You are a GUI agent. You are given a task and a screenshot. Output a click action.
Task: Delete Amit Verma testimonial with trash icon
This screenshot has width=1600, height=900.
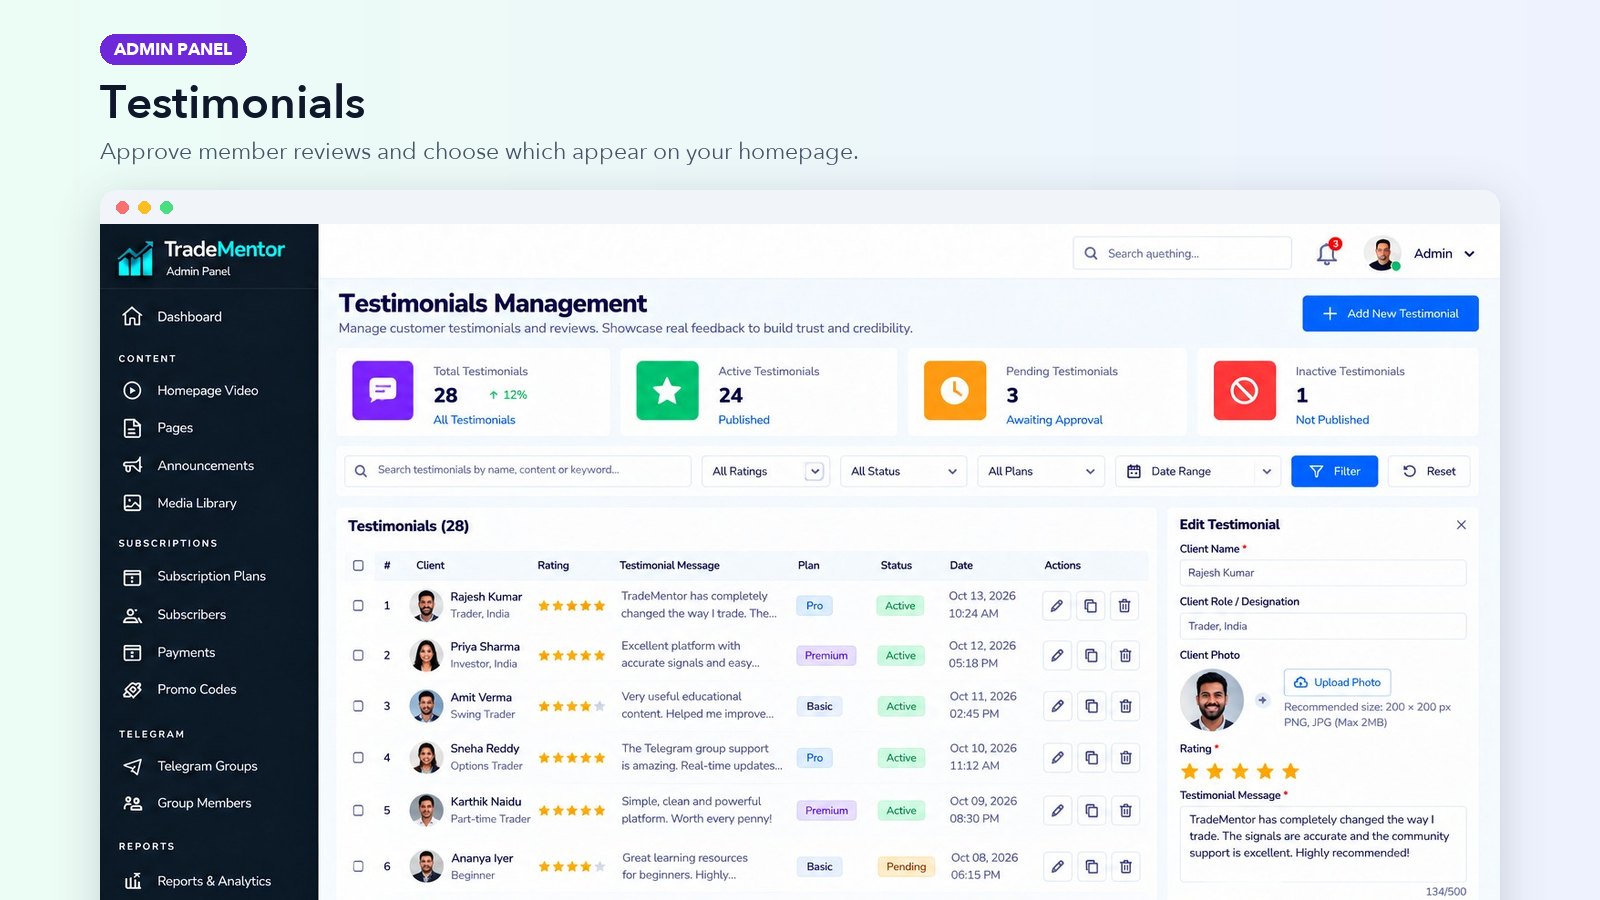click(x=1125, y=706)
